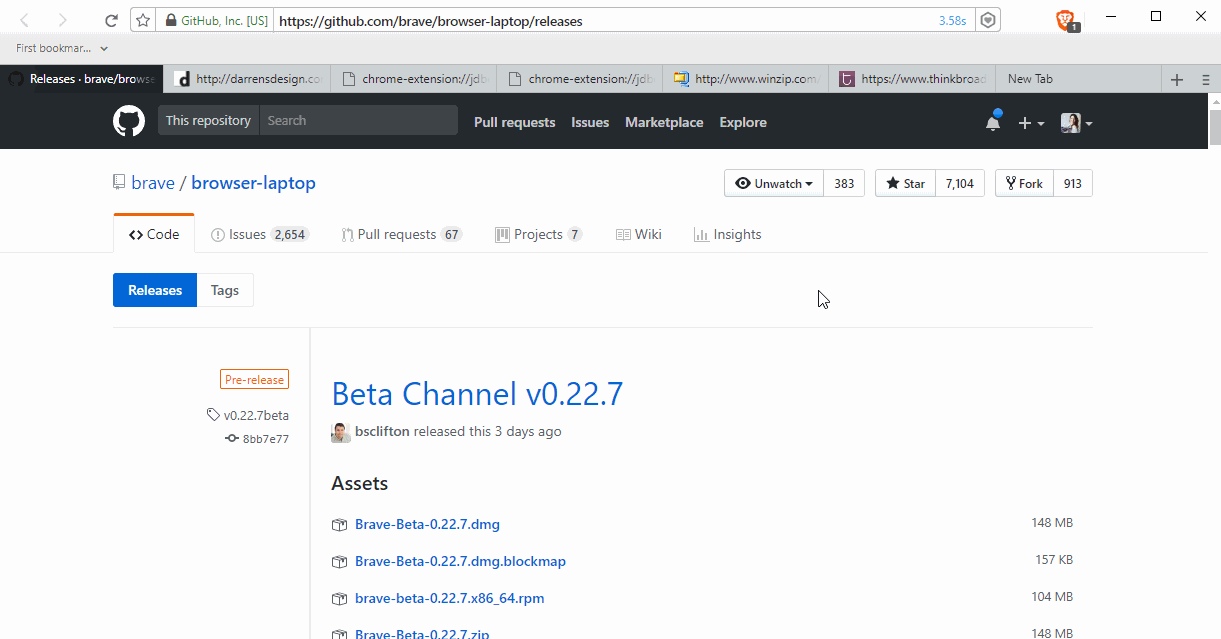Open the plus create-new dropdown

click(1030, 122)
